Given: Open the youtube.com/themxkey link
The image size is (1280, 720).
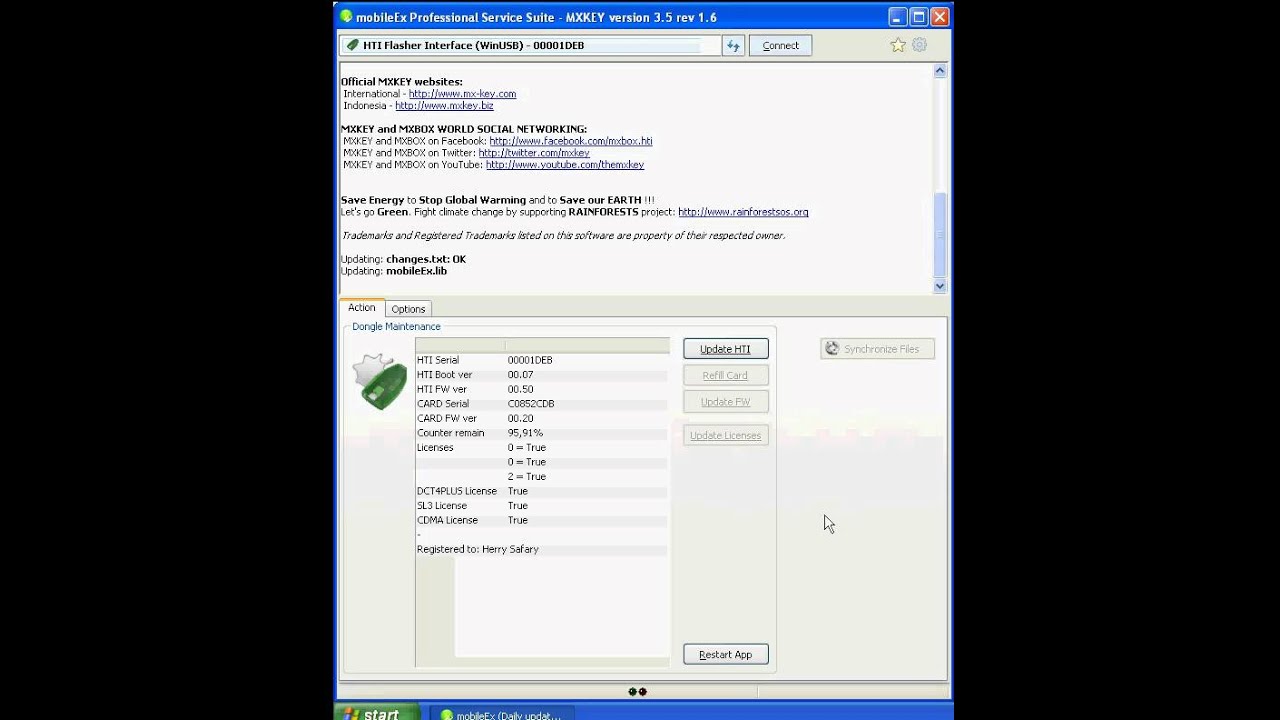Looking at the screenshot, I should 564,165.
